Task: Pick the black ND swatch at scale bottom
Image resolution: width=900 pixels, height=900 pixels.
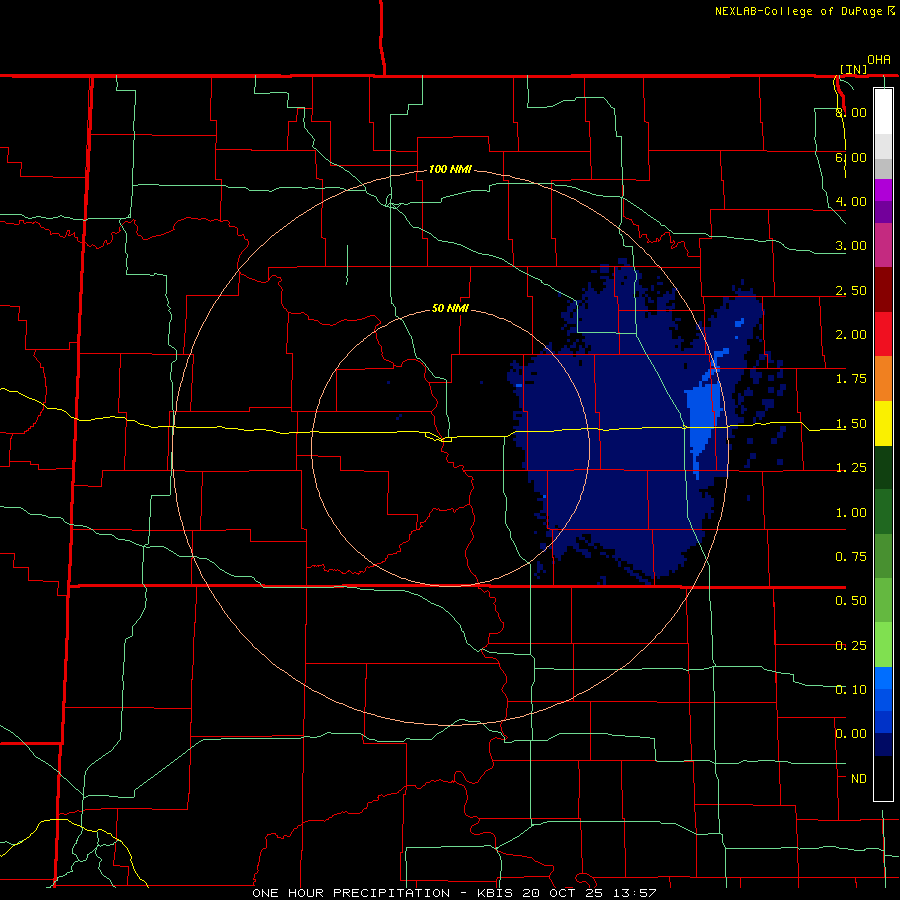Action: 883,778
